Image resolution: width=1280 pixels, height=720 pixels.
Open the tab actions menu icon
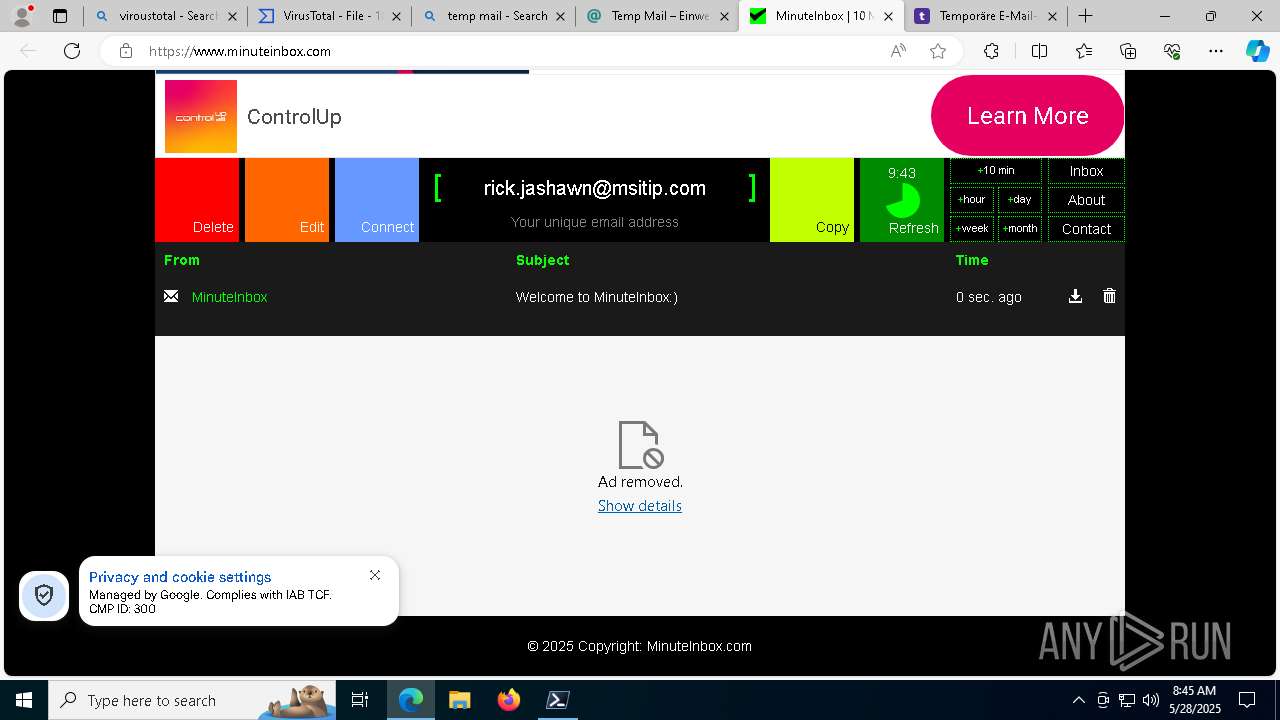tap(60, 16)
